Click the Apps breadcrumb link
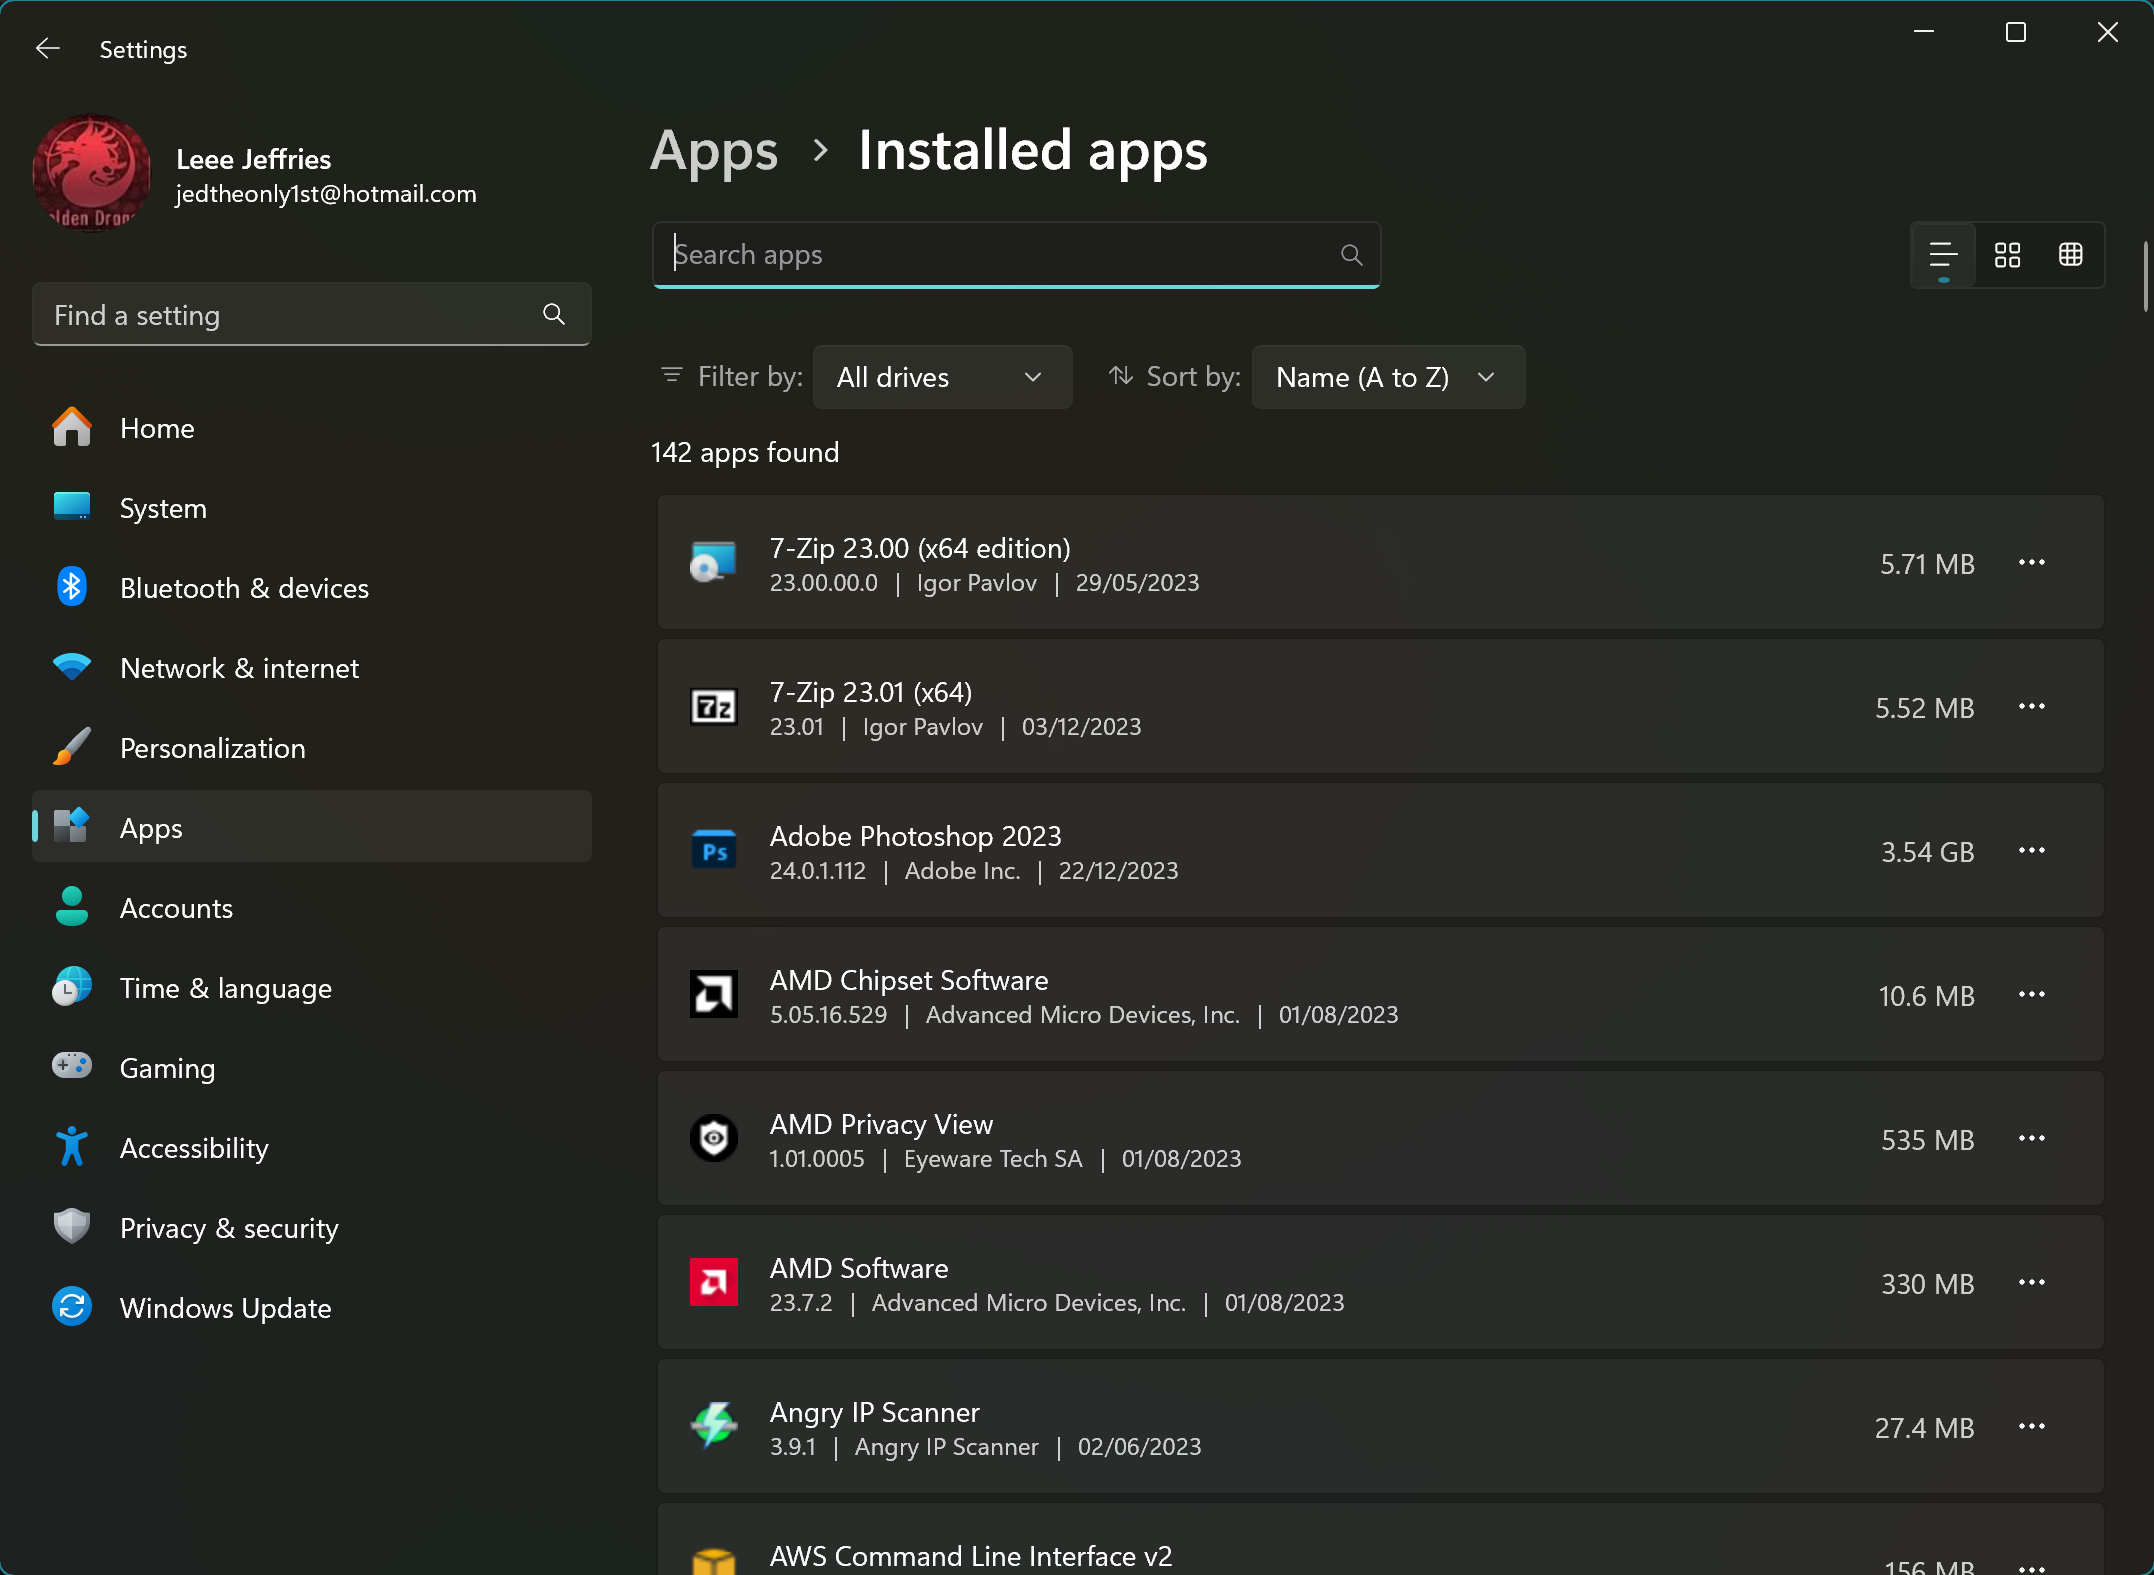The height and width of the screenshot is (1575, 2154). (714, 151)
